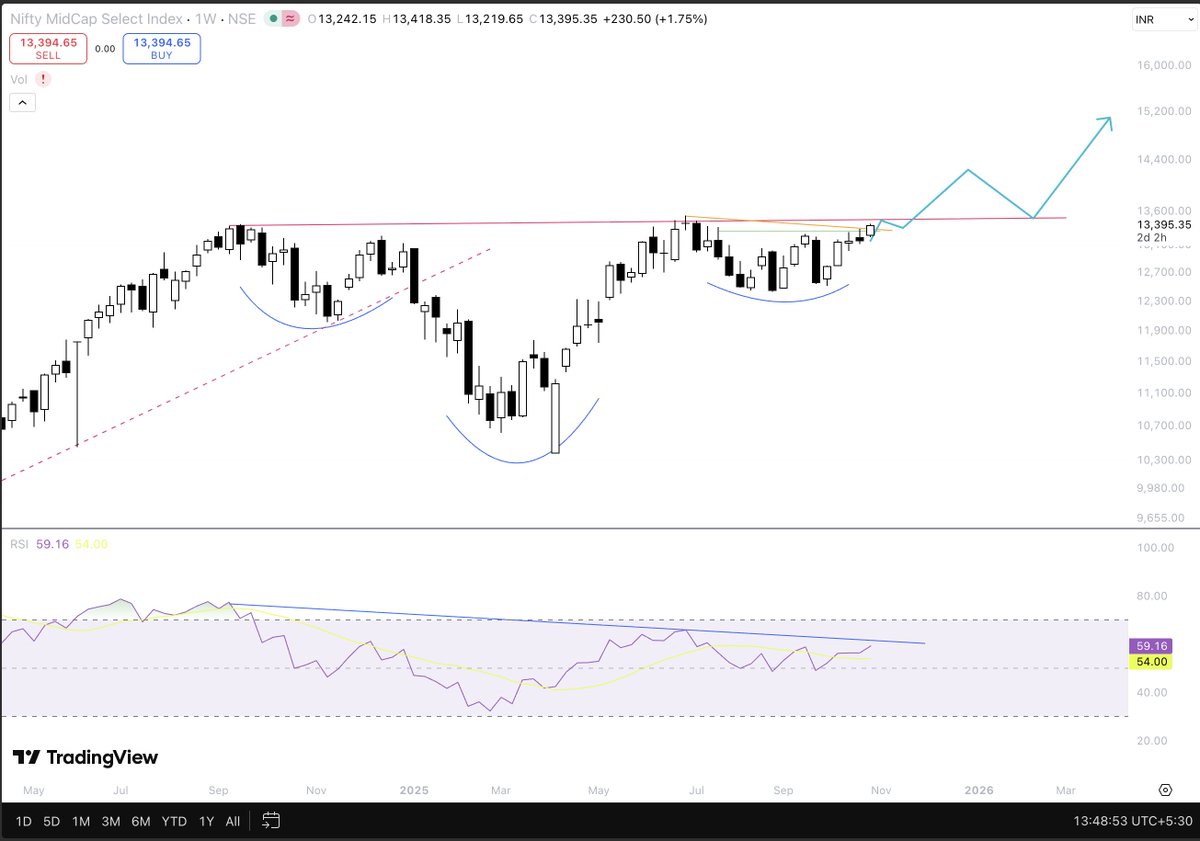1200x841 pixels.
Task: Click the yellow RSI value 54.00 in legend
Action: 91,544
